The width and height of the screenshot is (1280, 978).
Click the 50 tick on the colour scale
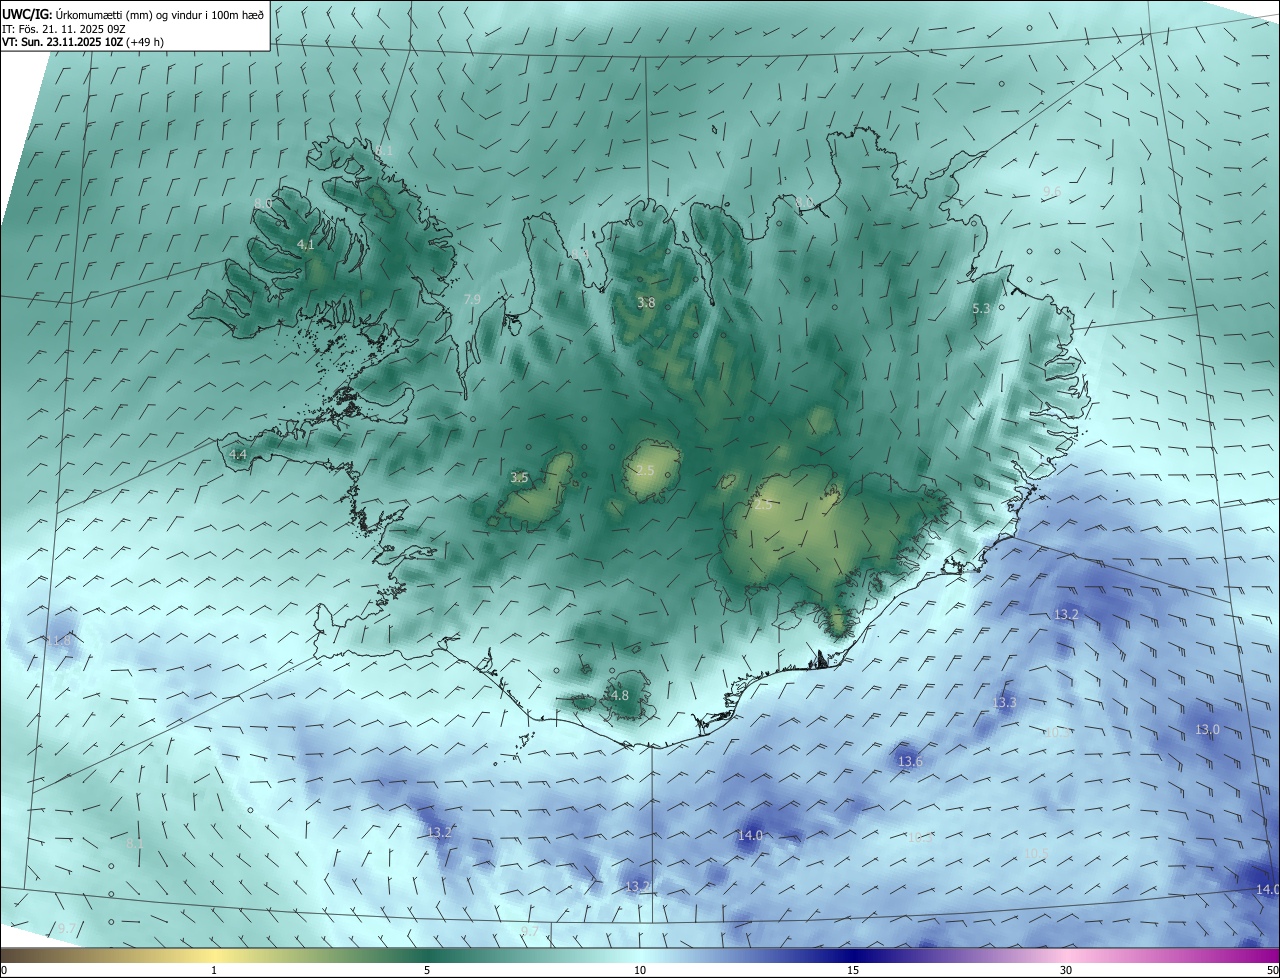tap(1272, 970)
